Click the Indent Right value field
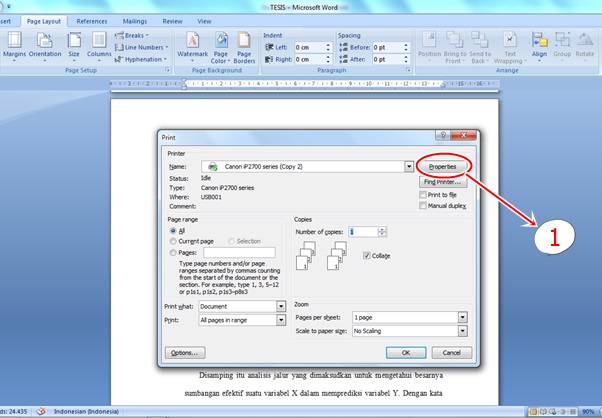This screenshot has height=418, width=602. tap(309, 59)
